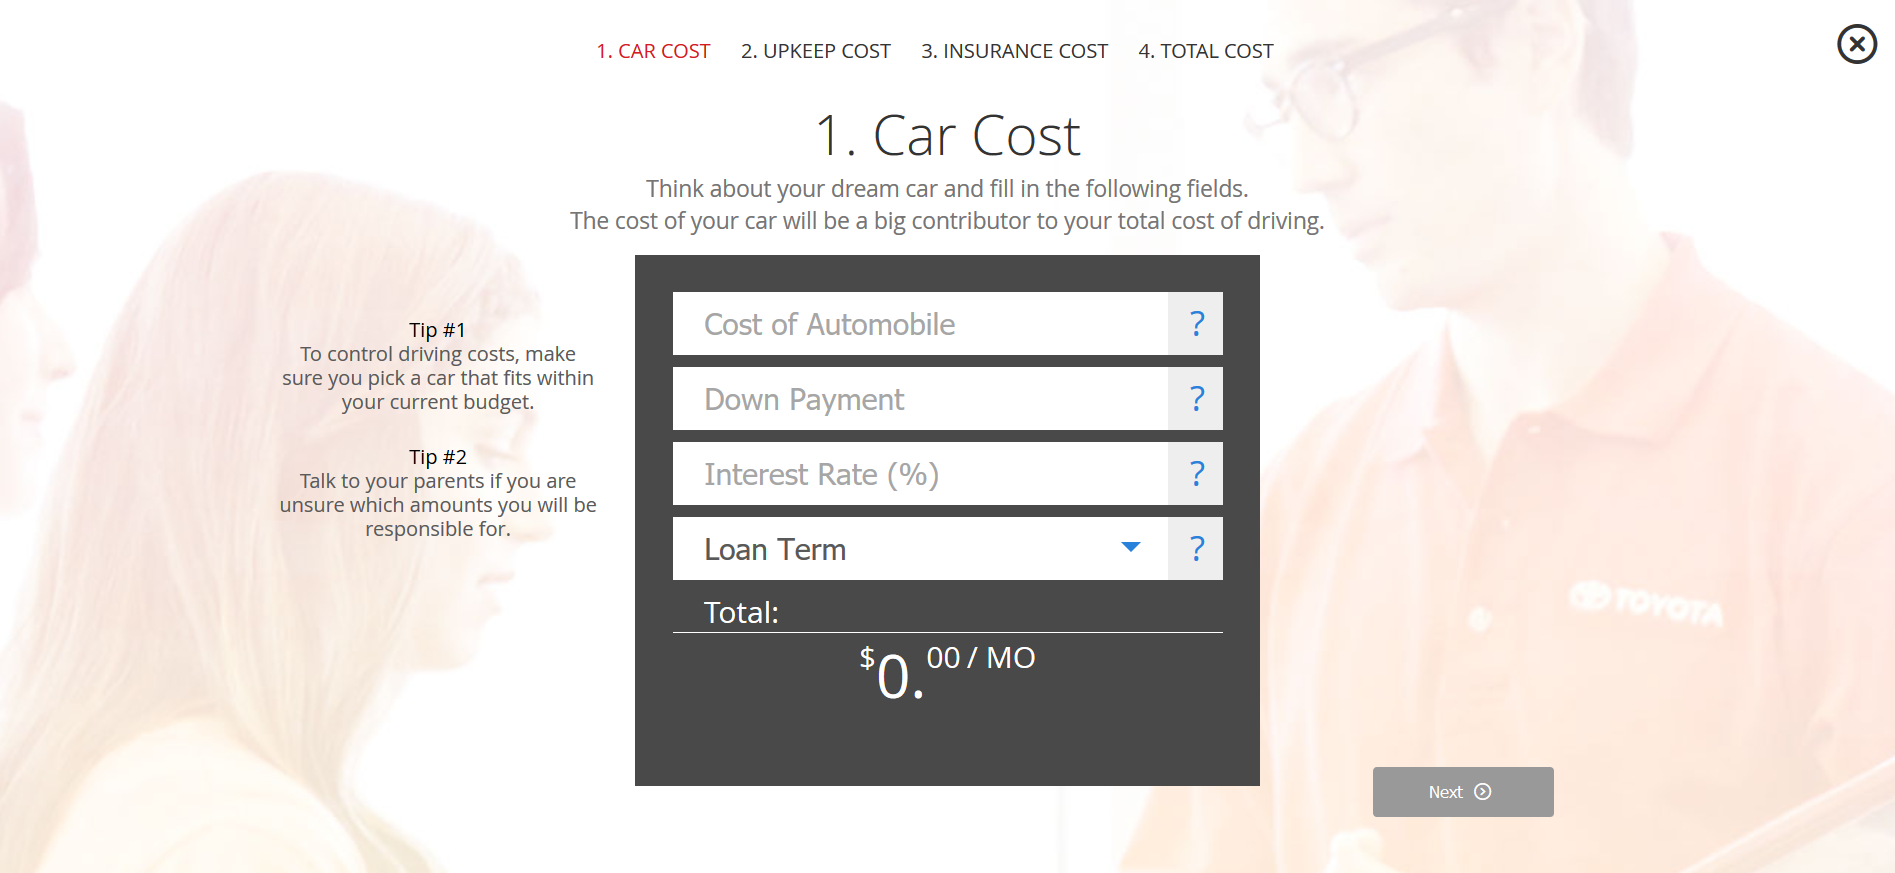Screen dimensions: 1895x873
Task: Select the 1. Car Cost tab
Action: 653,51
